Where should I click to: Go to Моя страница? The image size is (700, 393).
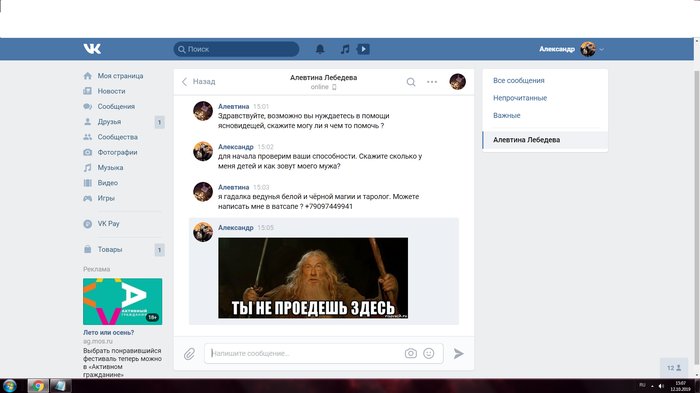(x=120, y=76)
